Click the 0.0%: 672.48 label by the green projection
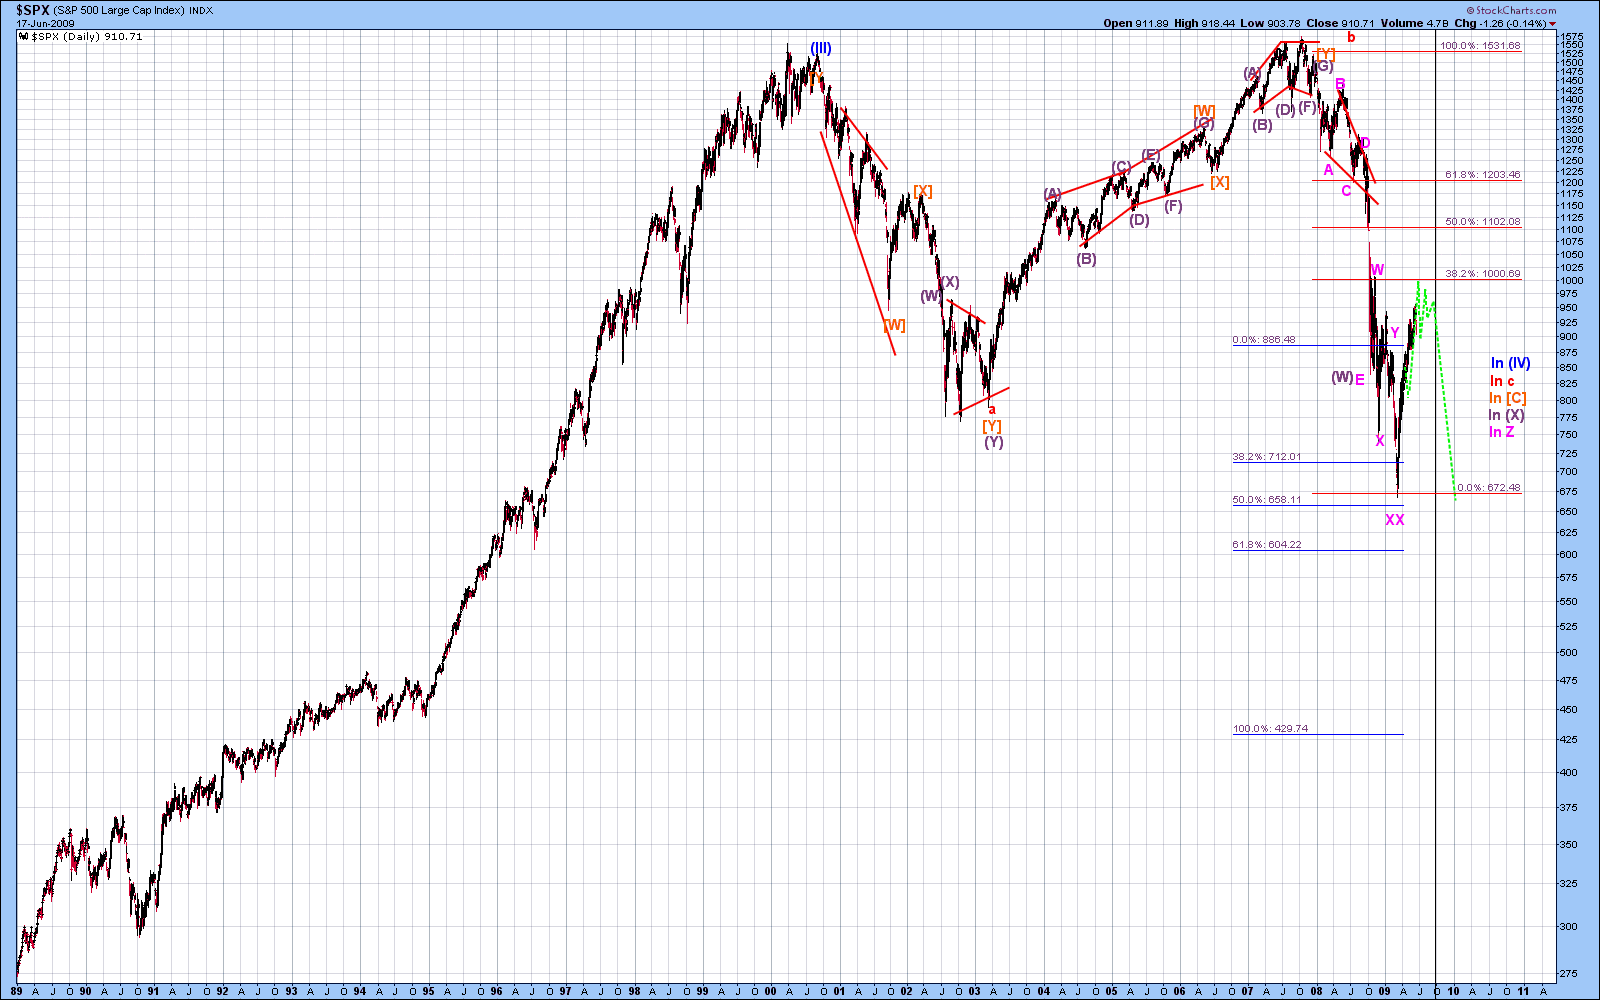This screenshot has width=1600, height=1000. 1488,488
